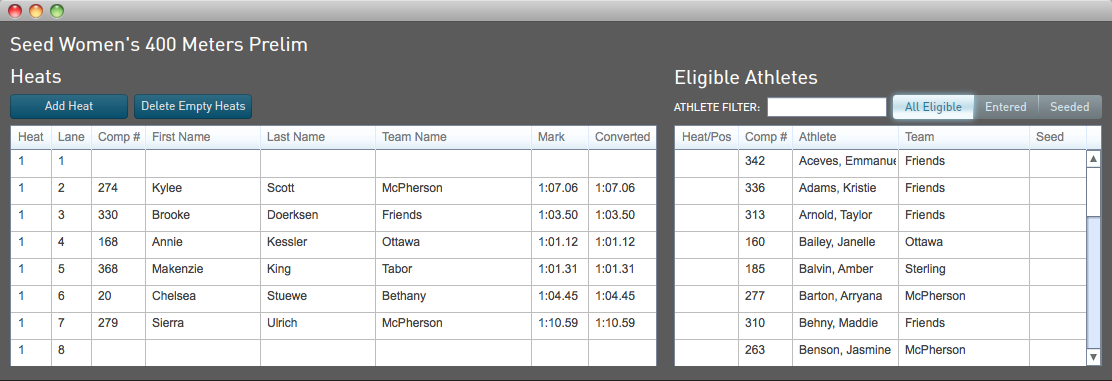Click the scroll up arrow in Eligible Athletes

click(x=1094, y=159)
